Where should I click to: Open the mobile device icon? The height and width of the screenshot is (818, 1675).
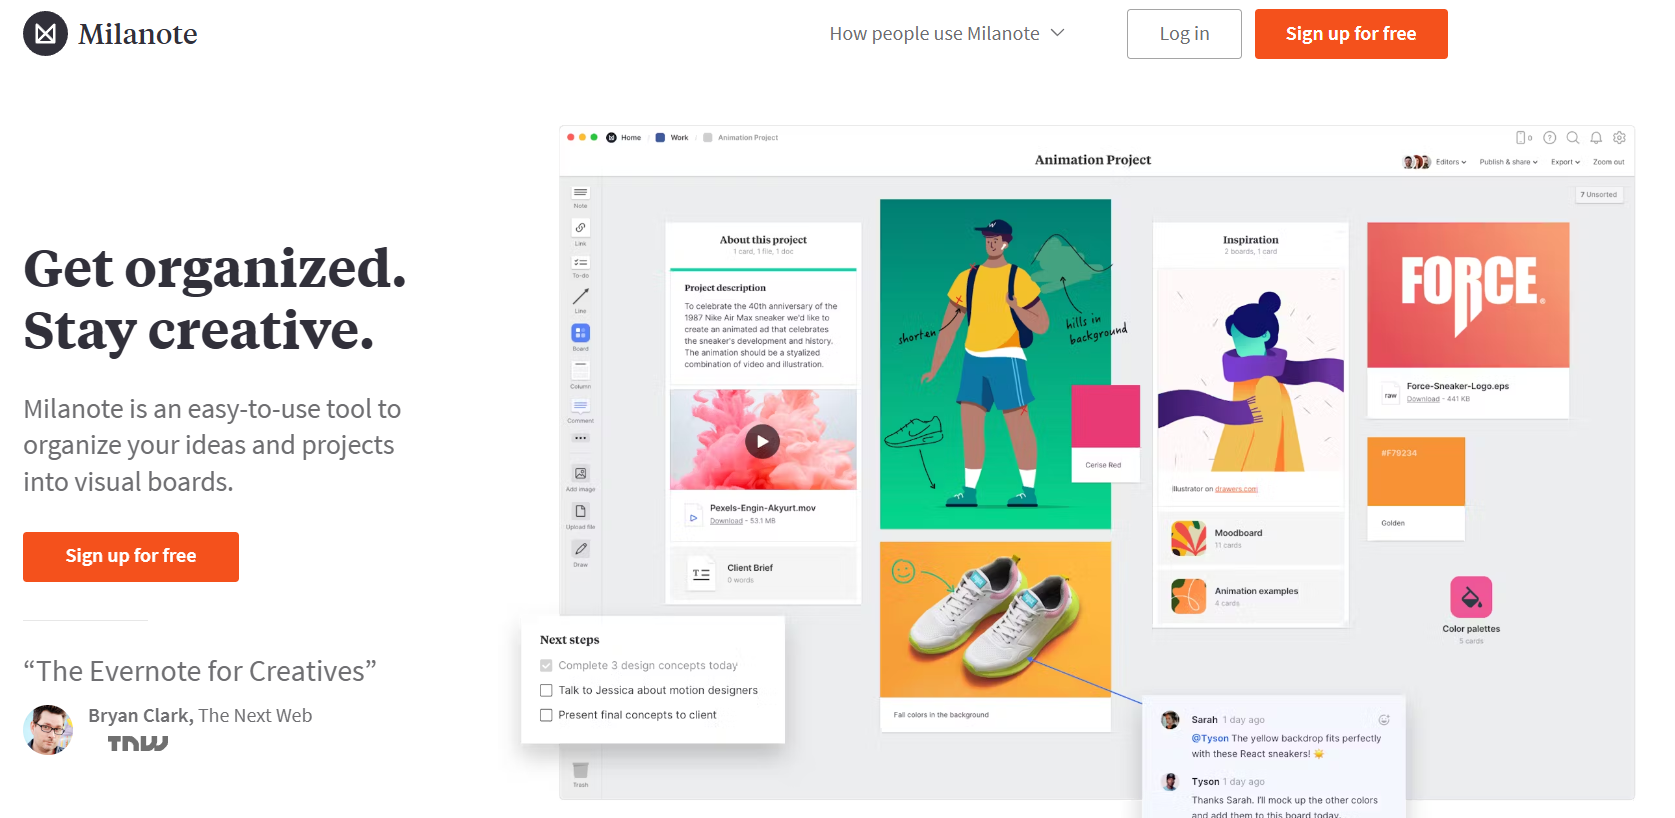[1522, 138]
